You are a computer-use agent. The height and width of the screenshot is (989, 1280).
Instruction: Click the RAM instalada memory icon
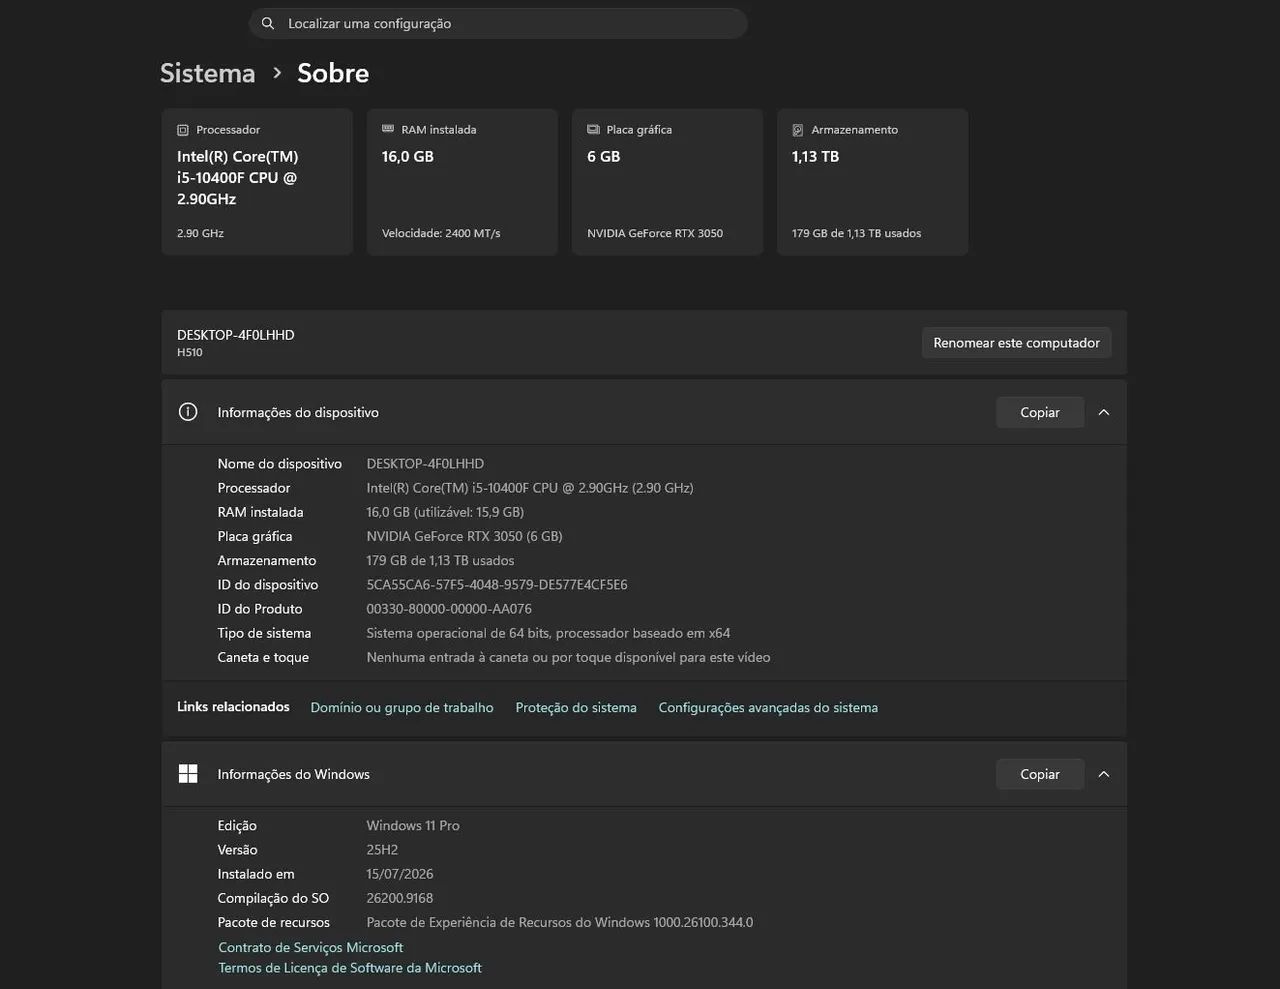[x=388, y=129]
